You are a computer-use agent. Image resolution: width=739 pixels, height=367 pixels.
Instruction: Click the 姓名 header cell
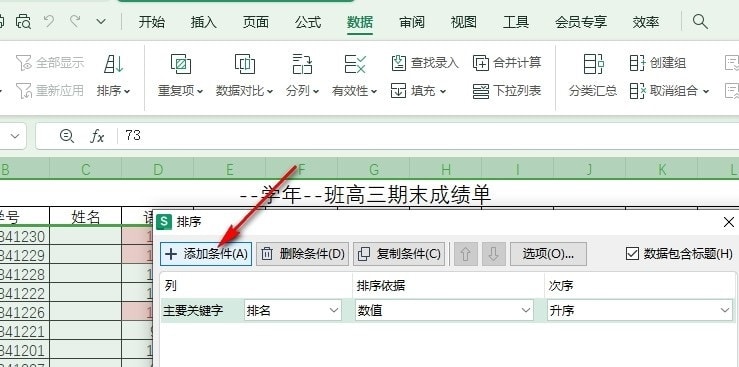[x=85, y=217]
